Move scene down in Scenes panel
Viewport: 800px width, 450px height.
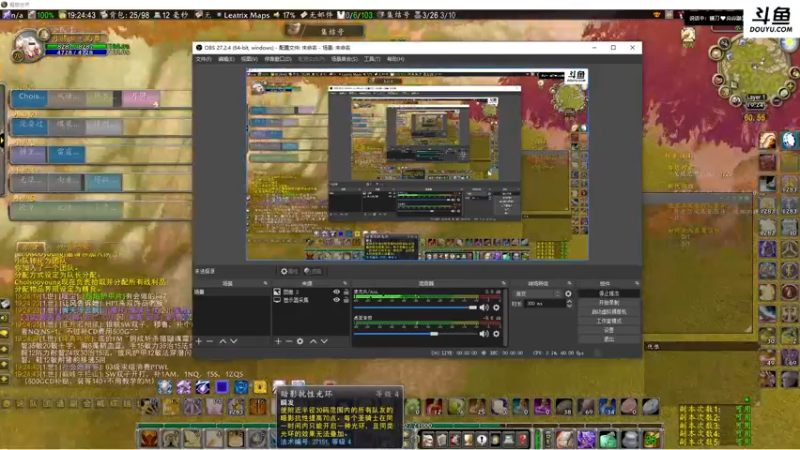pyautogui.click(x=234, y=341)
